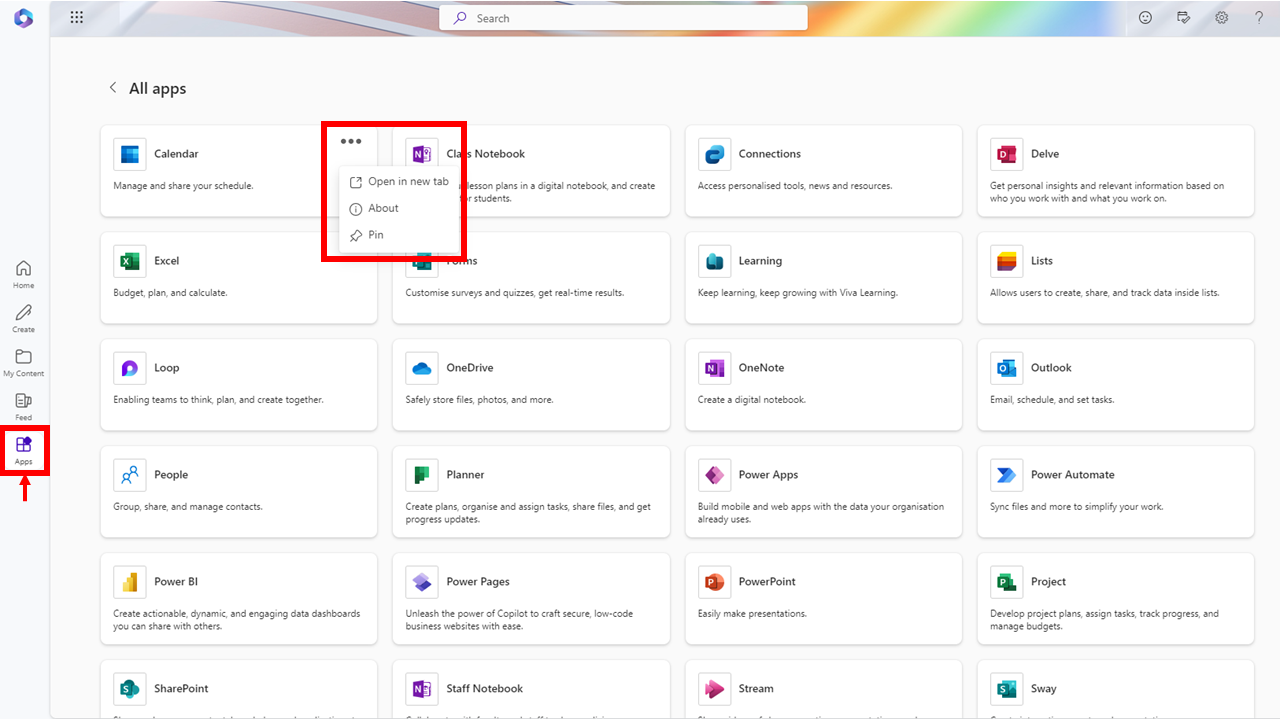Click the Teams-style Planner icon
The image size is (1280, 720).
tap(421, 474)
